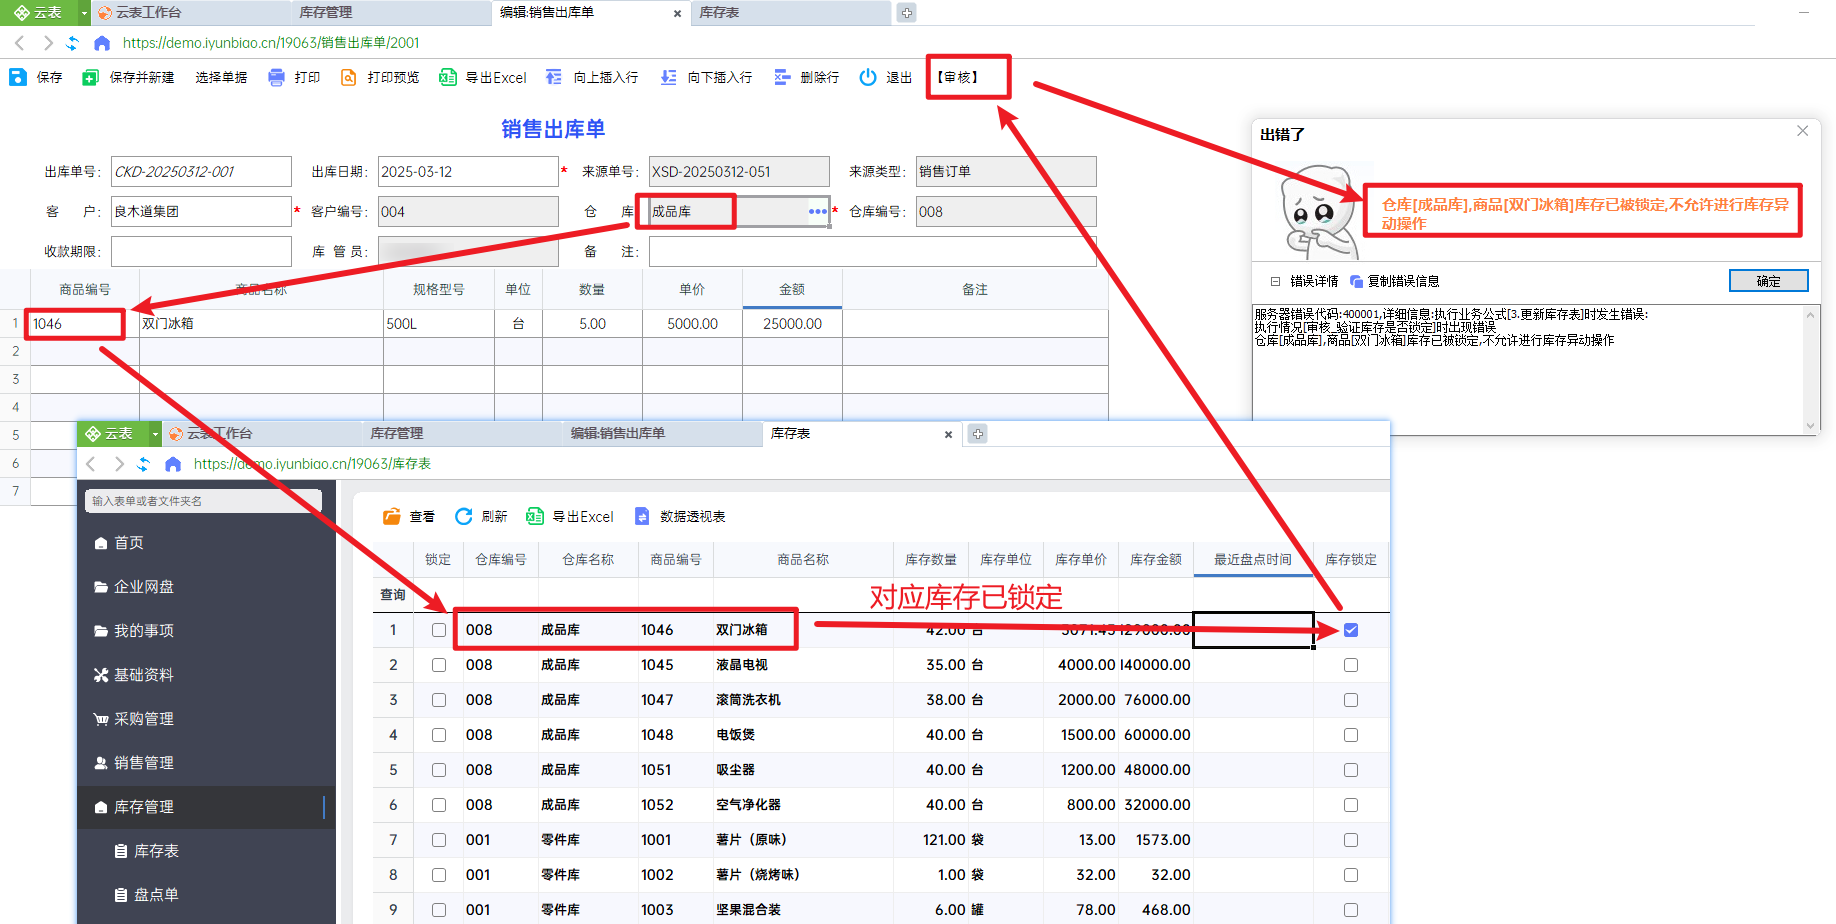Expand 采购管理 in the sidebar
The height and width of the screenshot is (924, 1836).
click(x=206, y=719)
